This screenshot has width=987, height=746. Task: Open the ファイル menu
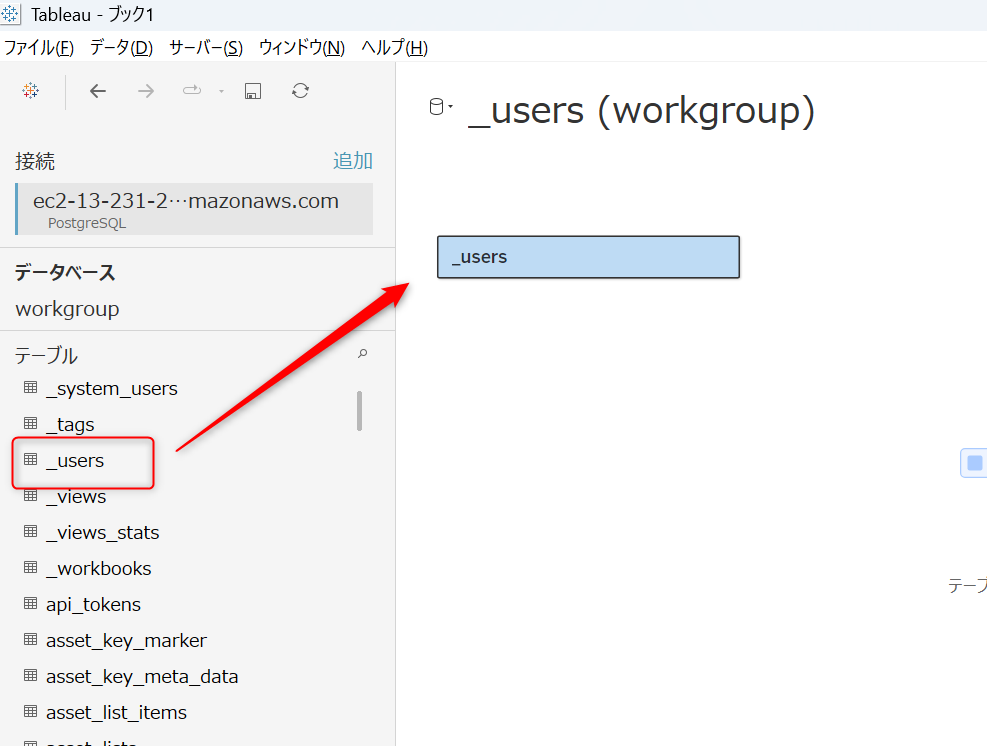38,47
